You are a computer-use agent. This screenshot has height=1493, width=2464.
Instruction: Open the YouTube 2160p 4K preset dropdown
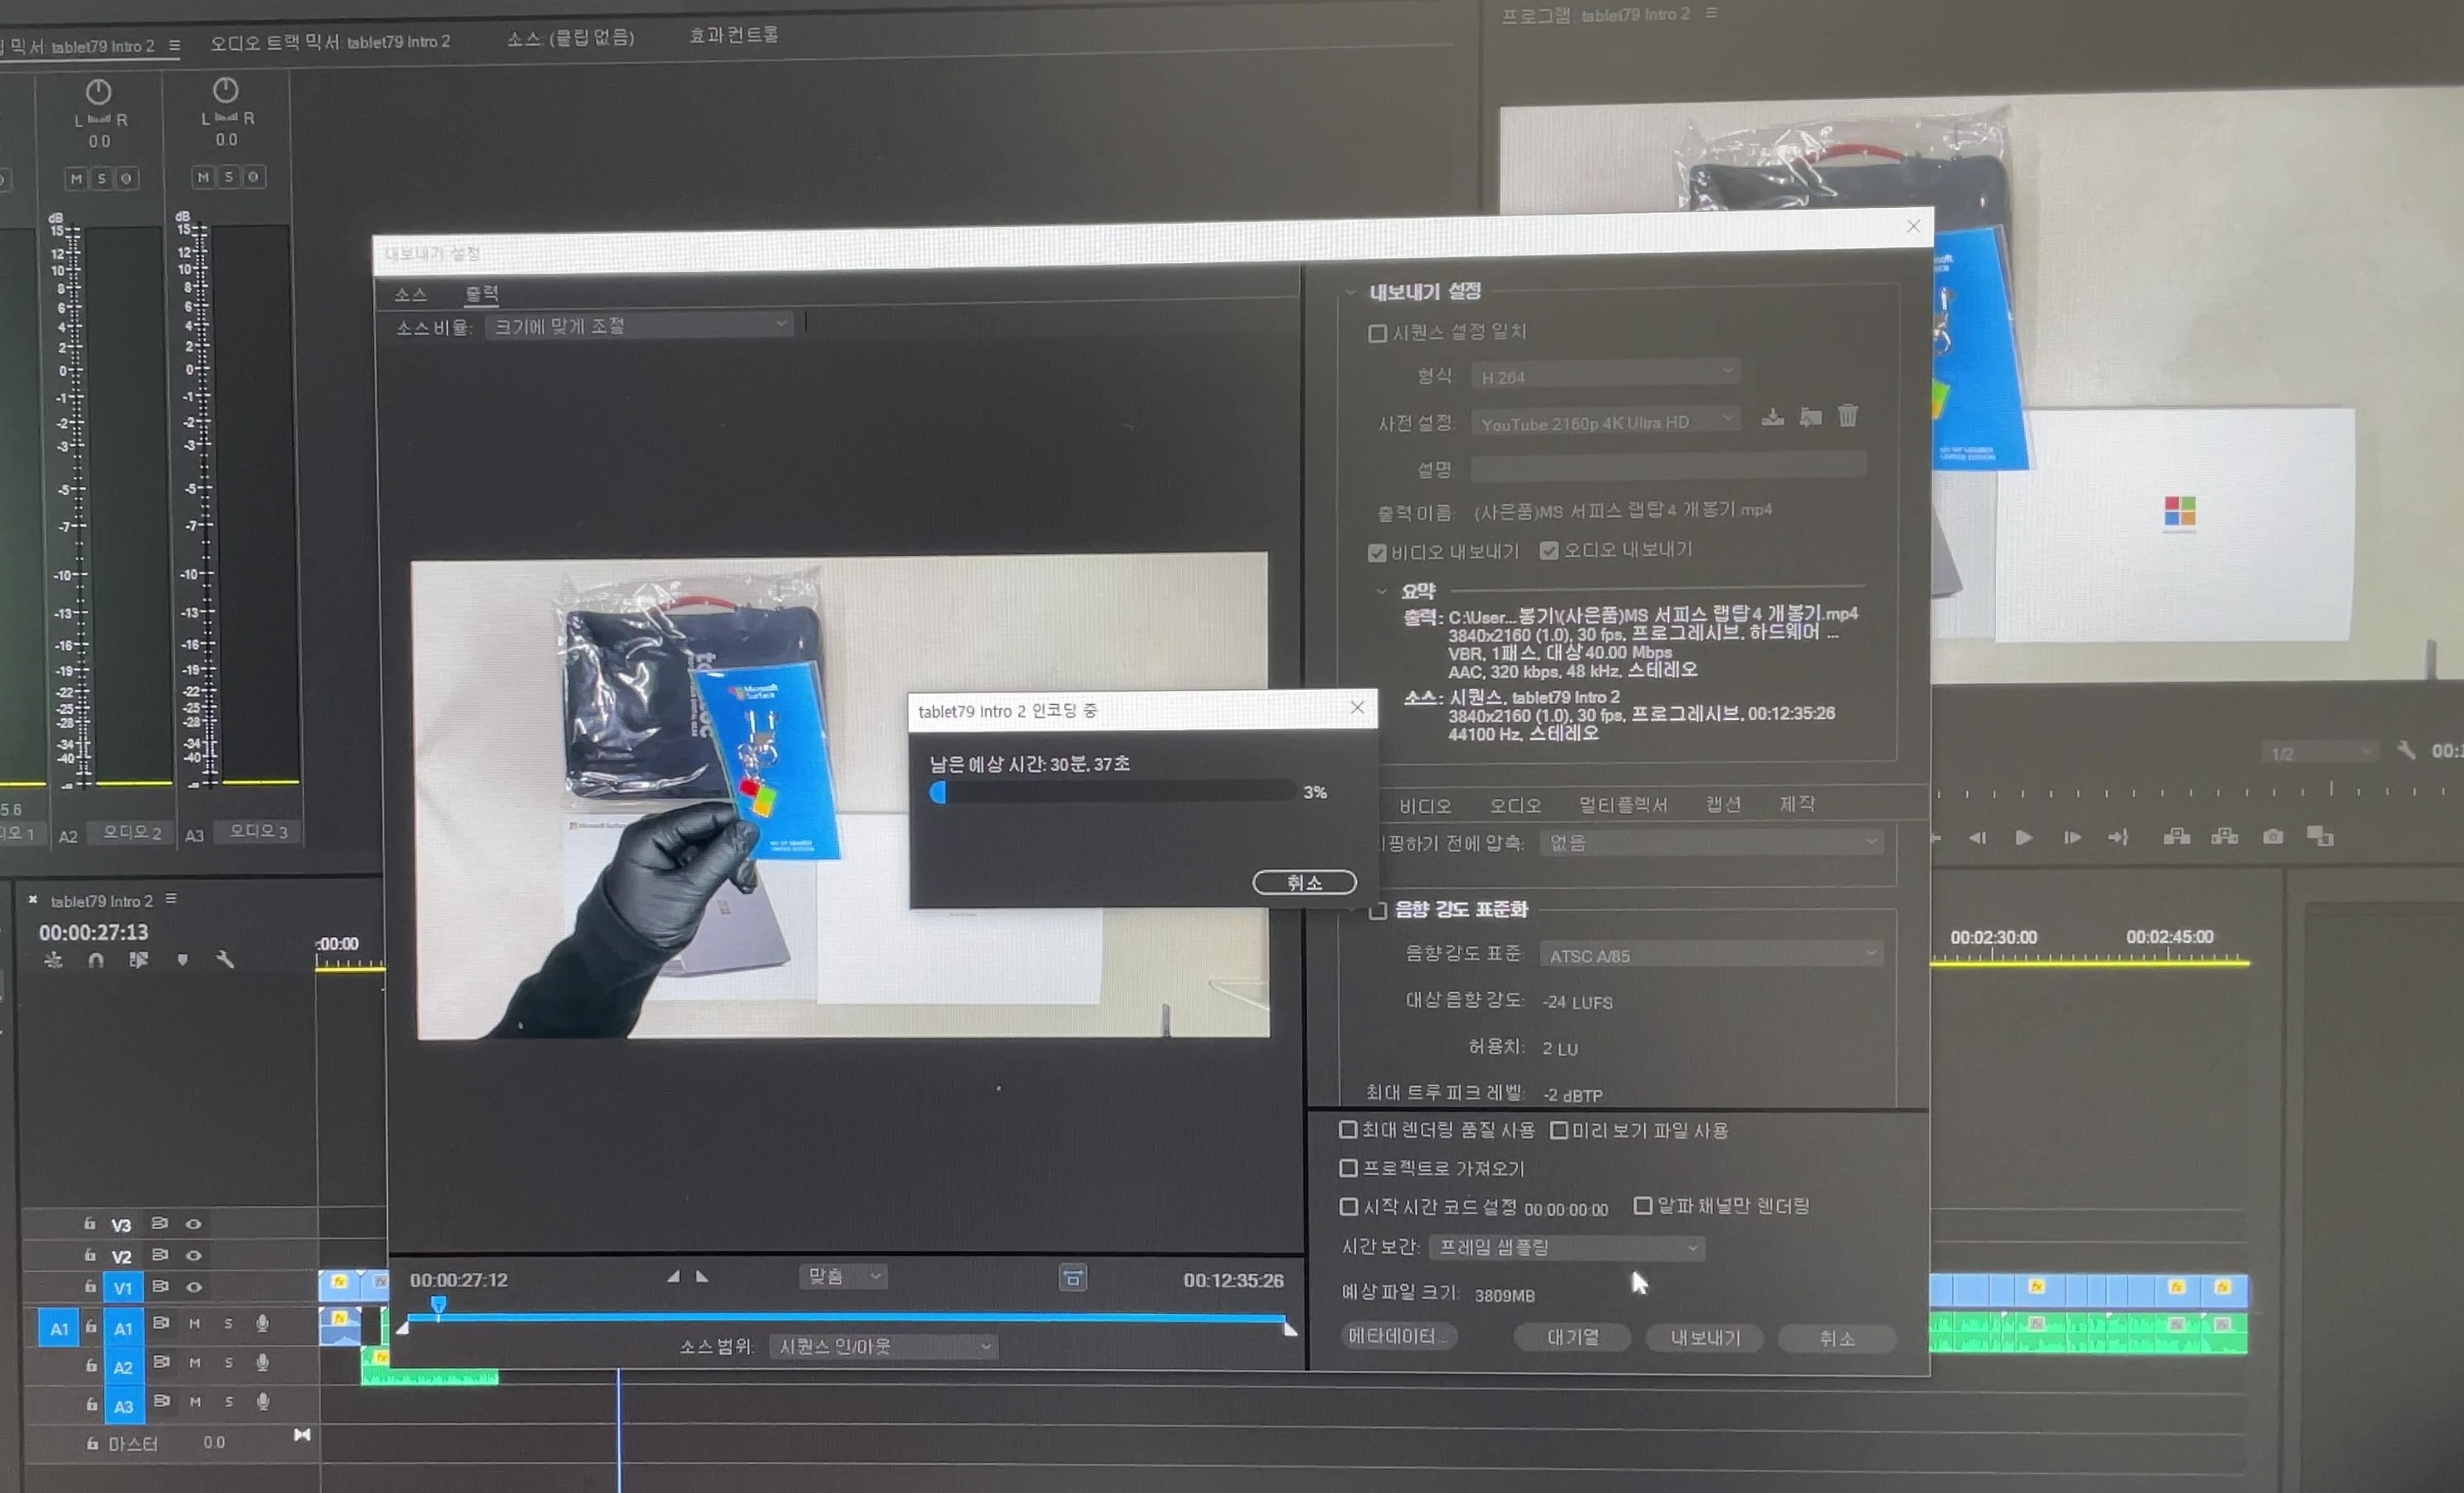click(1605, 422)
